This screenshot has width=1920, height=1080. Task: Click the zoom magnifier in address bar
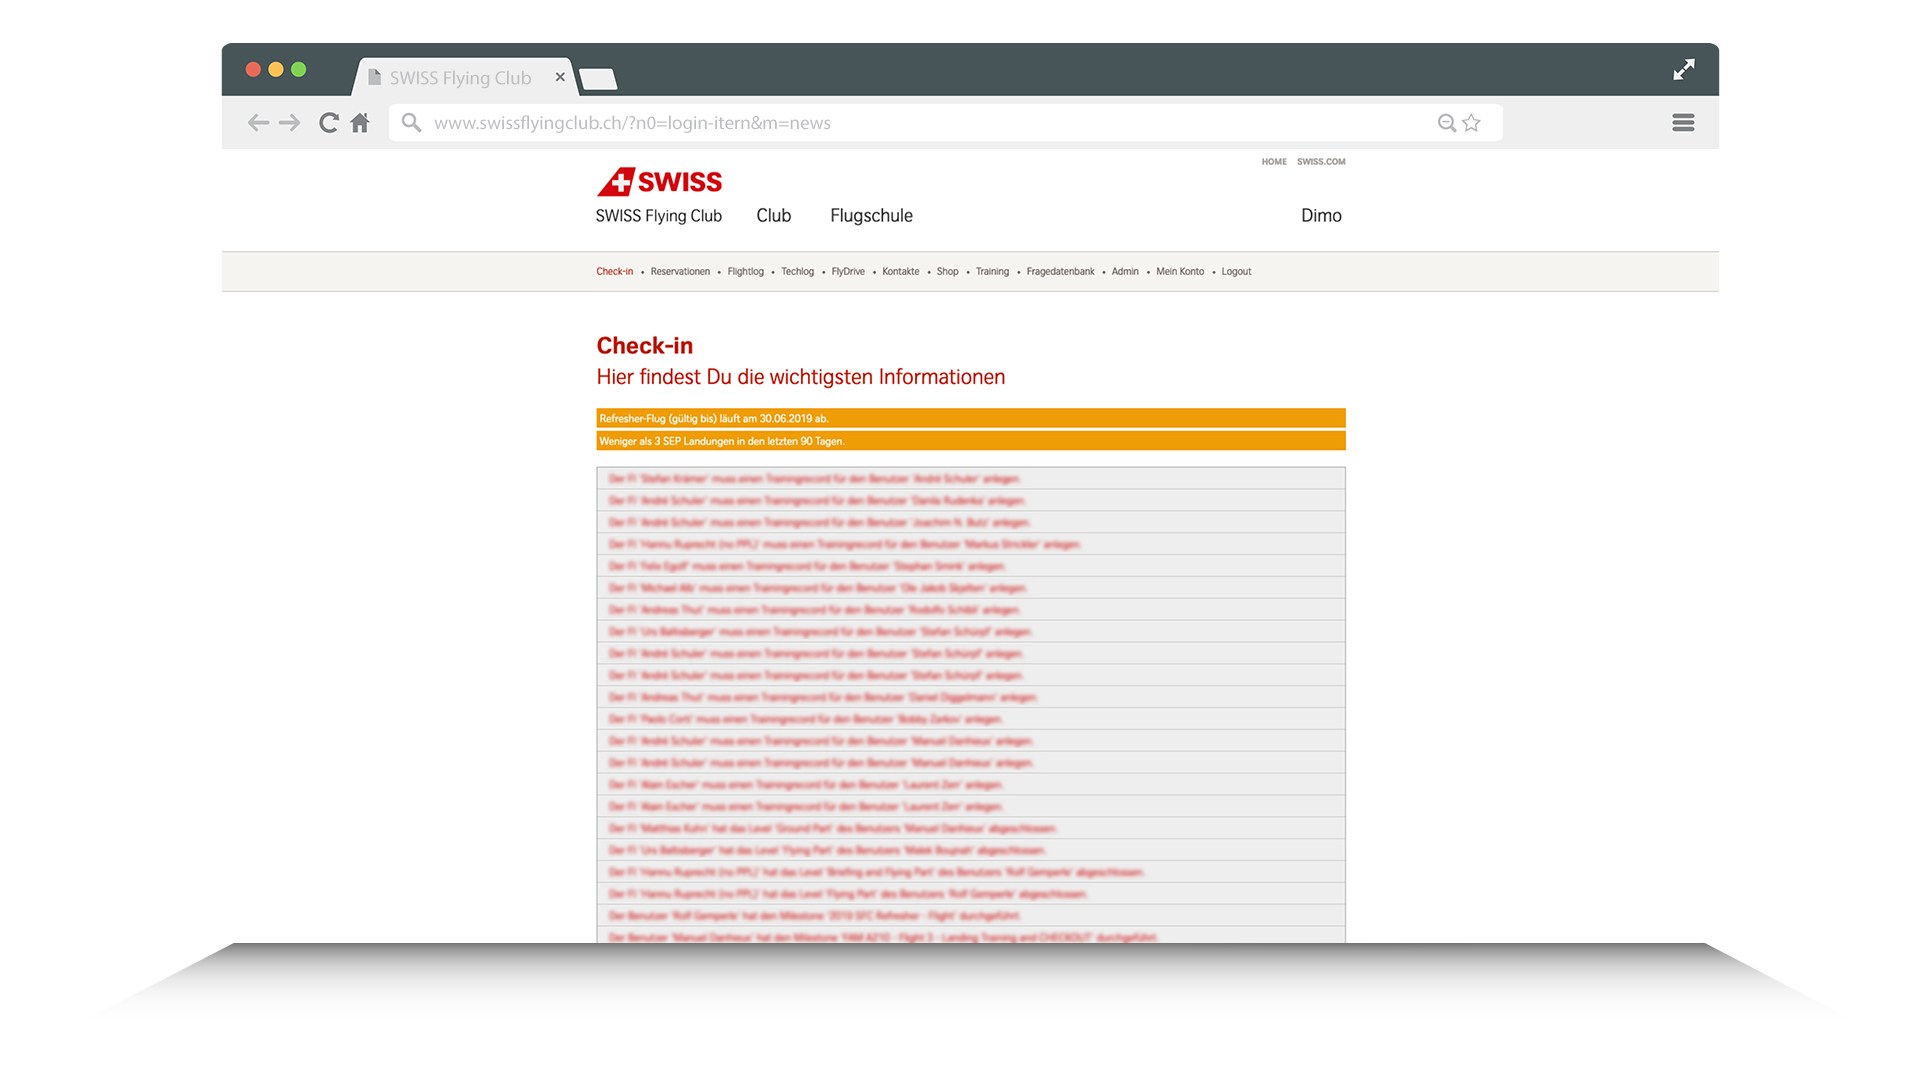(x=1446, y=123)
